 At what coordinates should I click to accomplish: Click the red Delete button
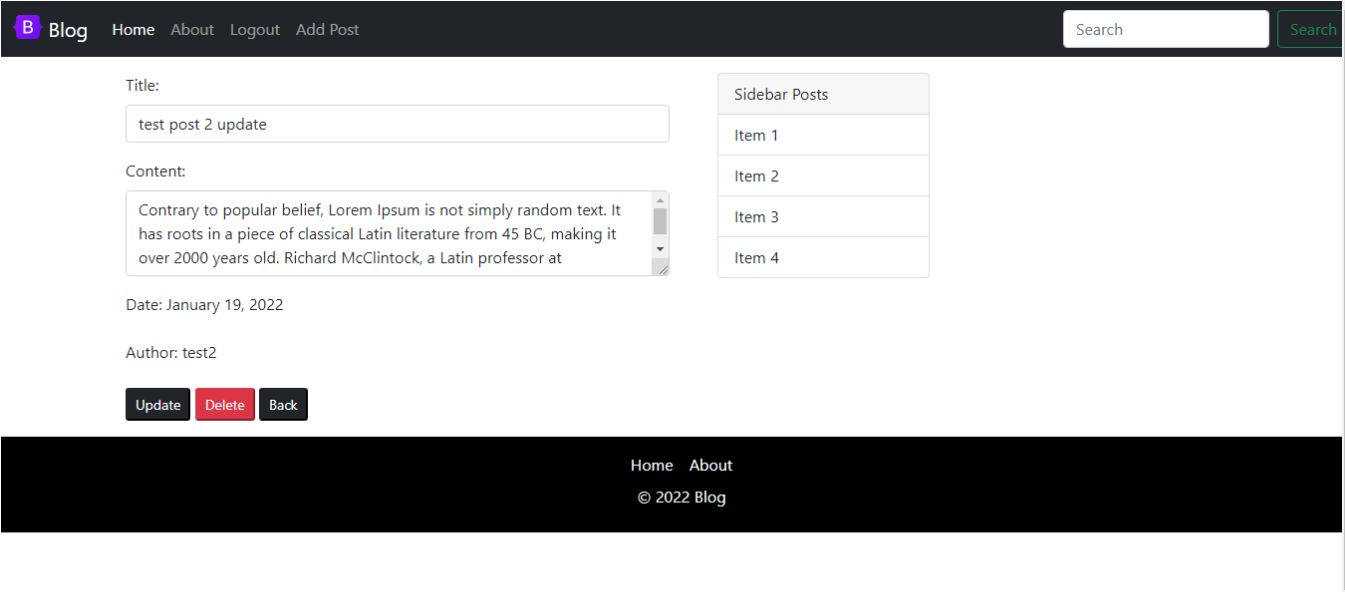(x=225, y=405)
